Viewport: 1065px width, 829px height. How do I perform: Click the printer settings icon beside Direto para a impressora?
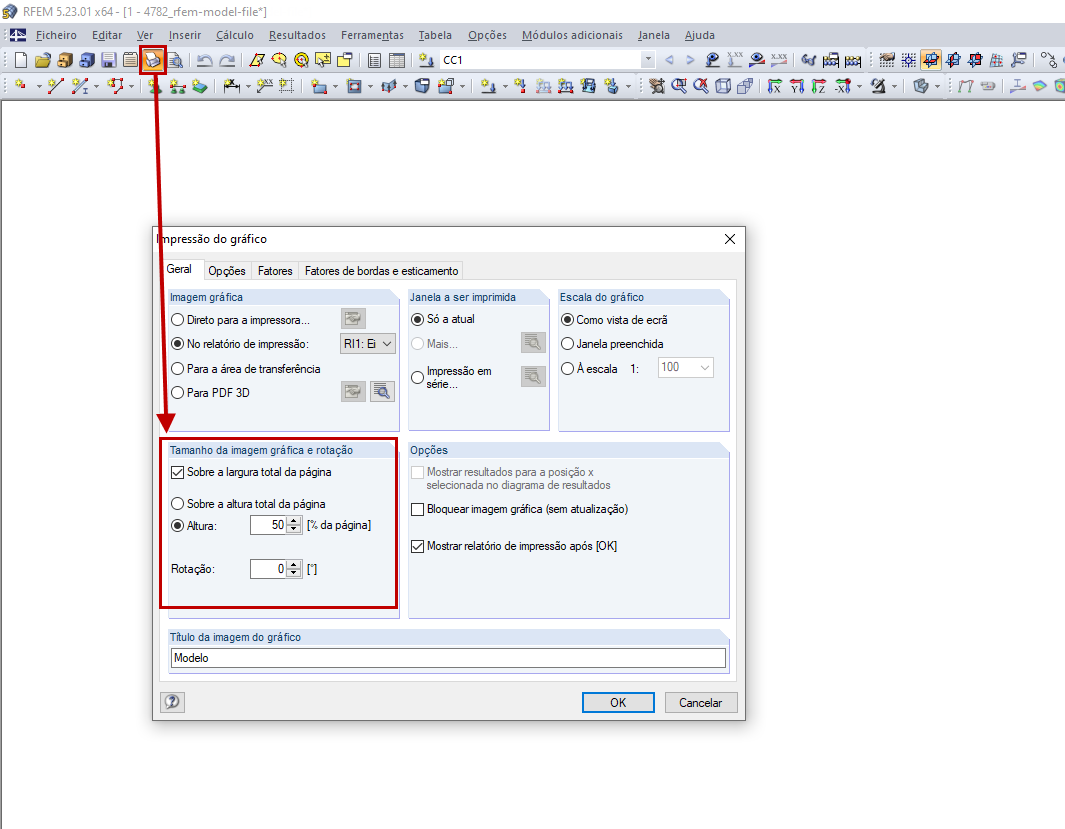pyautogui.click(x=353, y=318)
